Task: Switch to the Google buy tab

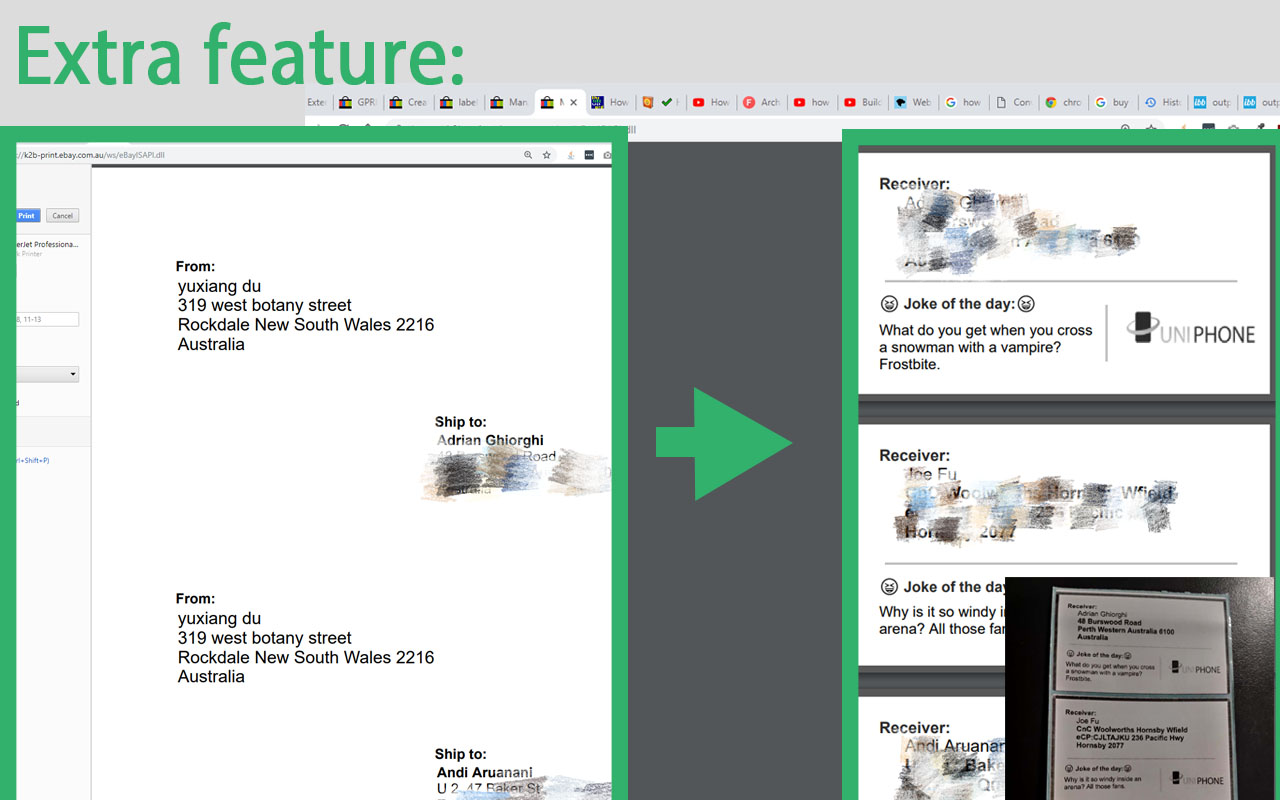Action: point(1115,102)
